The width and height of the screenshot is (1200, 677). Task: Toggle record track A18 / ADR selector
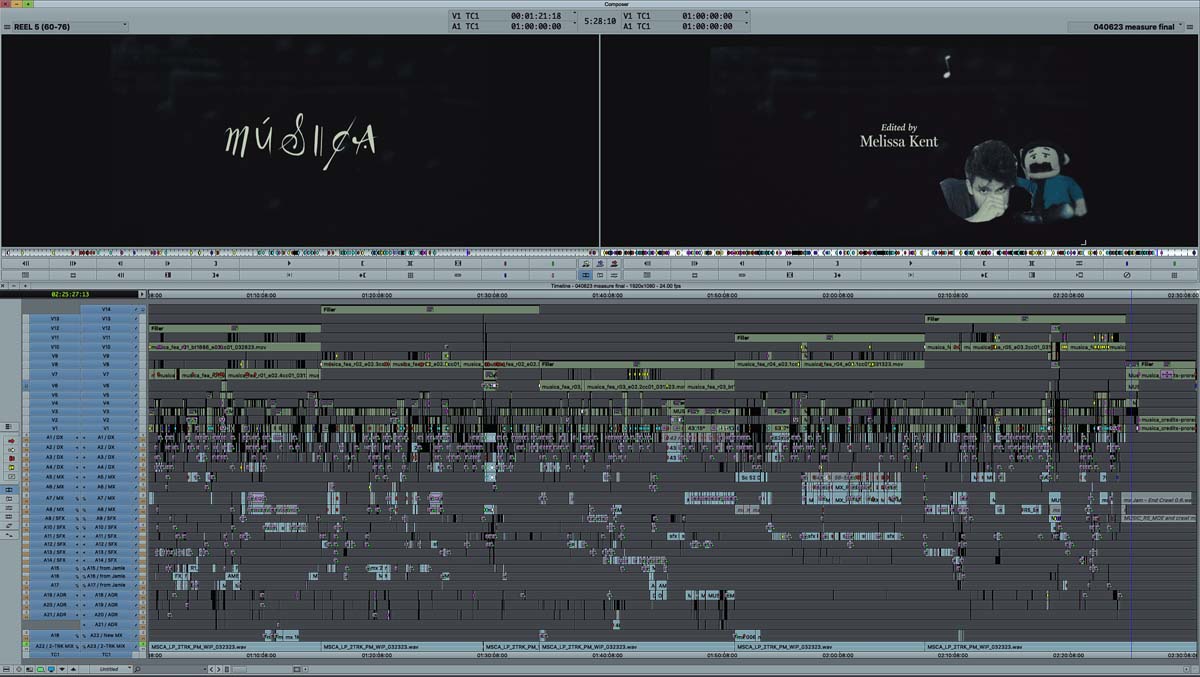click(x=106, y=594)
